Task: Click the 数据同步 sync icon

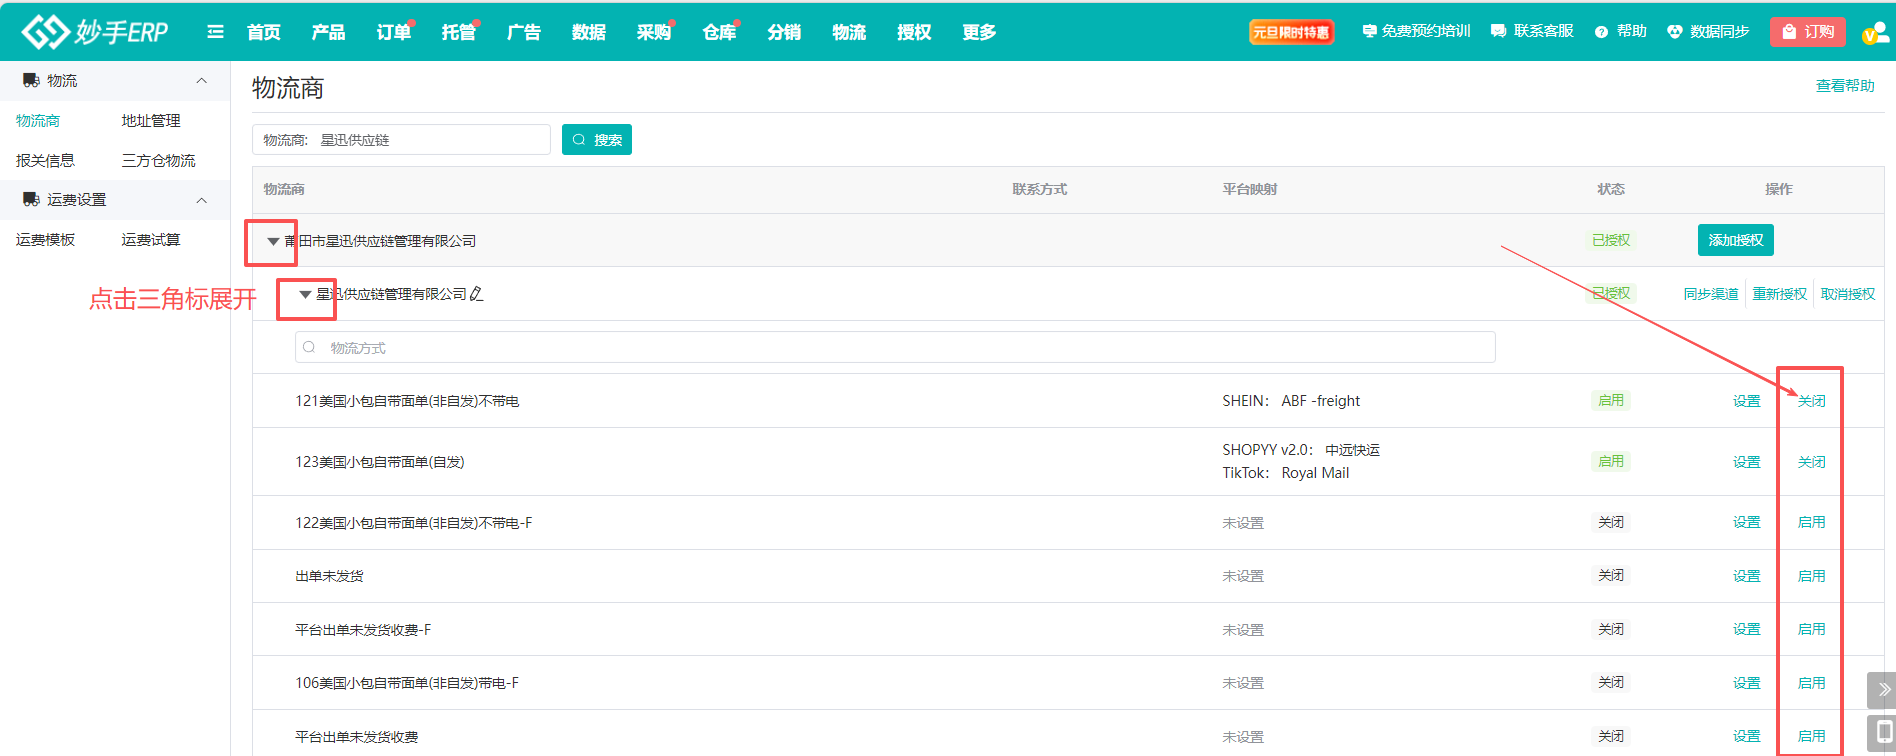Action: click(x=1675, y=32)
